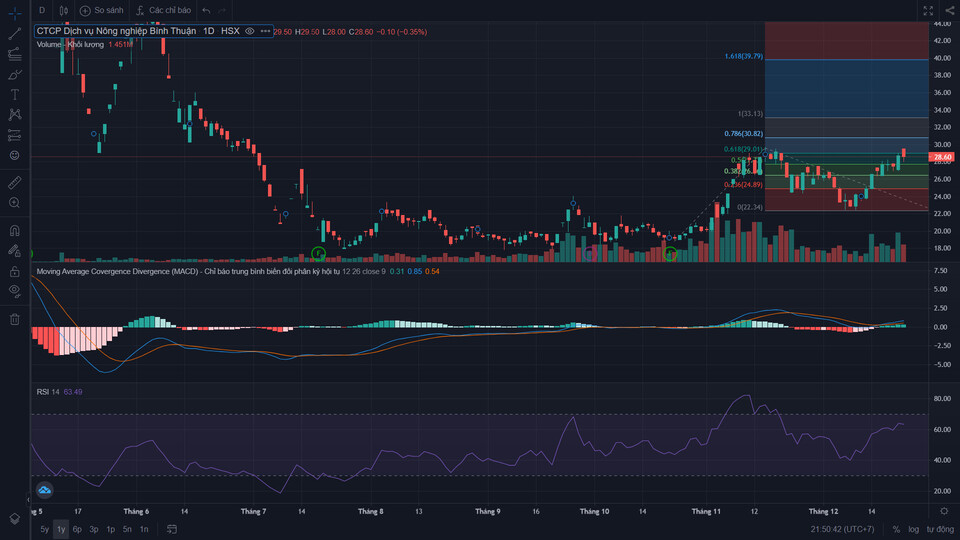Image resolution: width=960 pixels, height=540 pixels.
Task: Click the red 28.60 price label
Action: (x=942, y=157)
